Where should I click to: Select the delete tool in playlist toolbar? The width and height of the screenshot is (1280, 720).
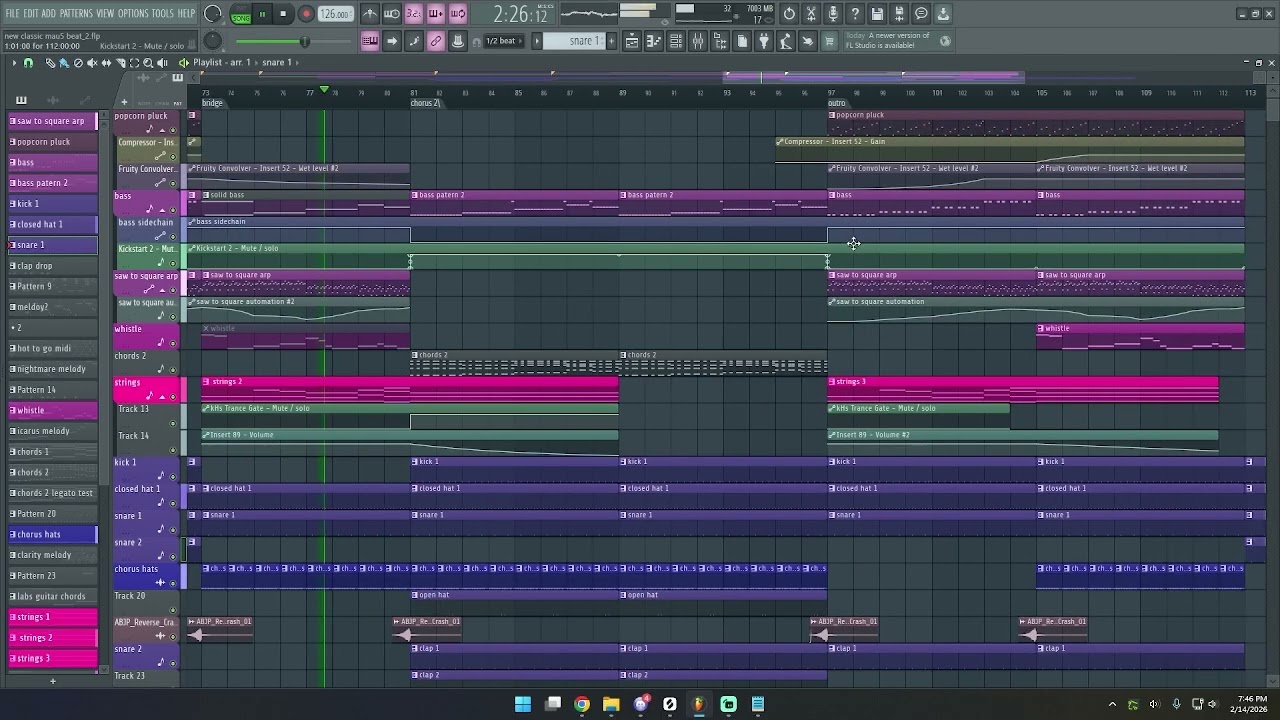[x=78, y=63]
